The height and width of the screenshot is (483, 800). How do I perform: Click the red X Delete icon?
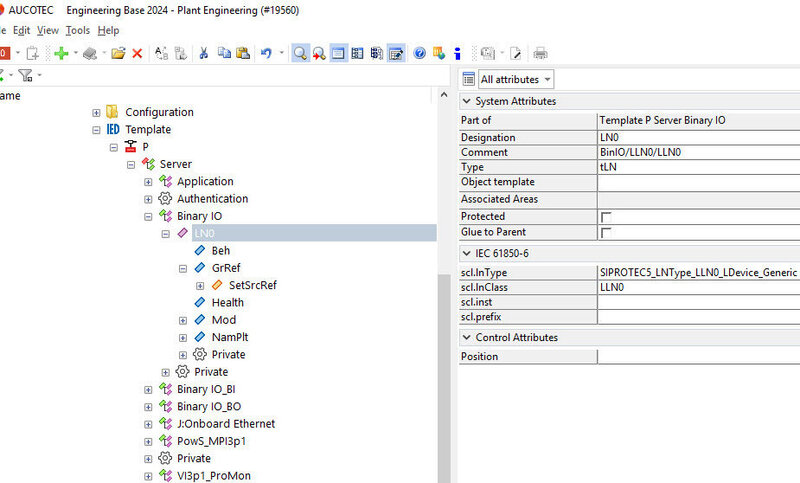[137, 53]
